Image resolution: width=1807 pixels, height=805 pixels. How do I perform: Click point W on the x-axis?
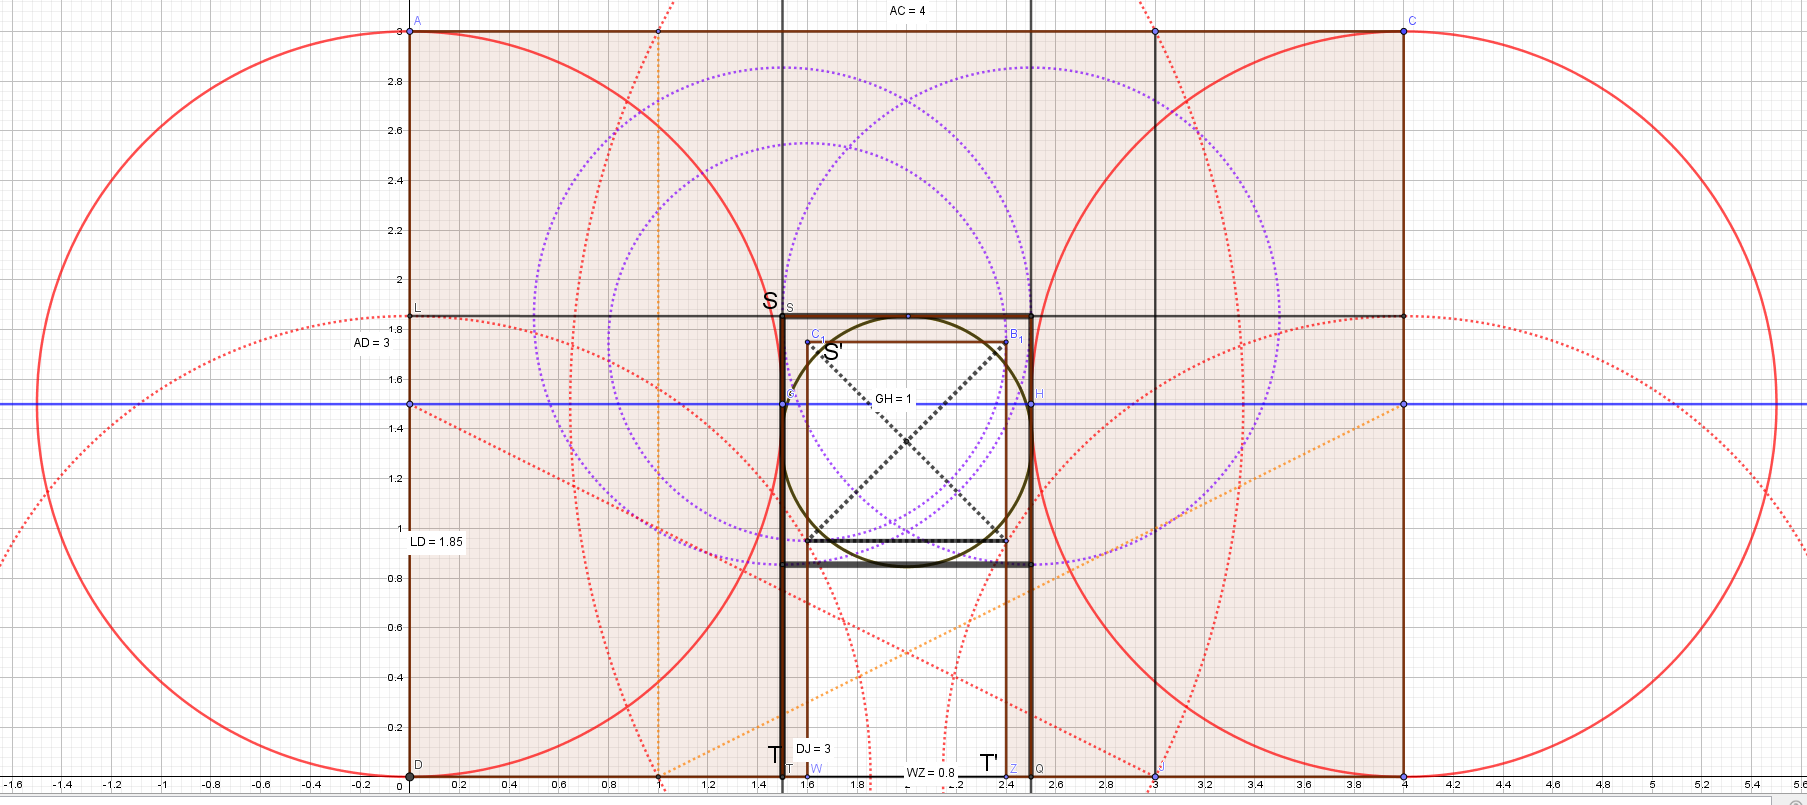tap(808, 776)
